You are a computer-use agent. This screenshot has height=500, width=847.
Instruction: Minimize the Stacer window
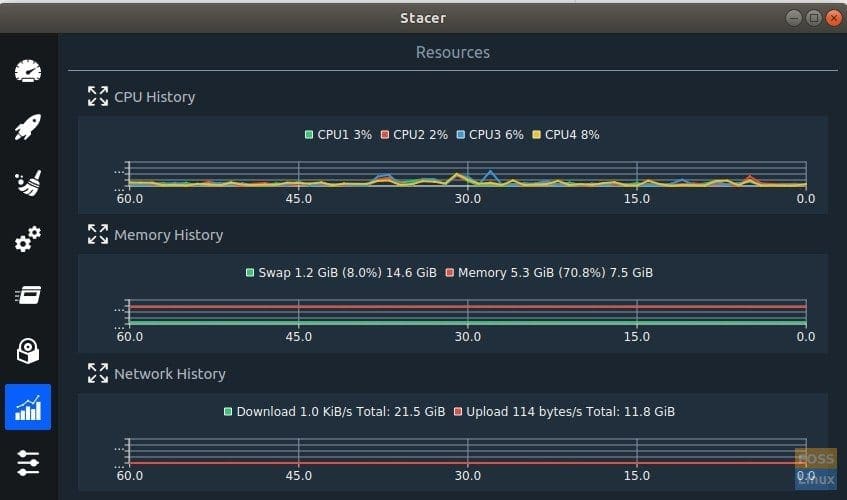click(794, 18)
